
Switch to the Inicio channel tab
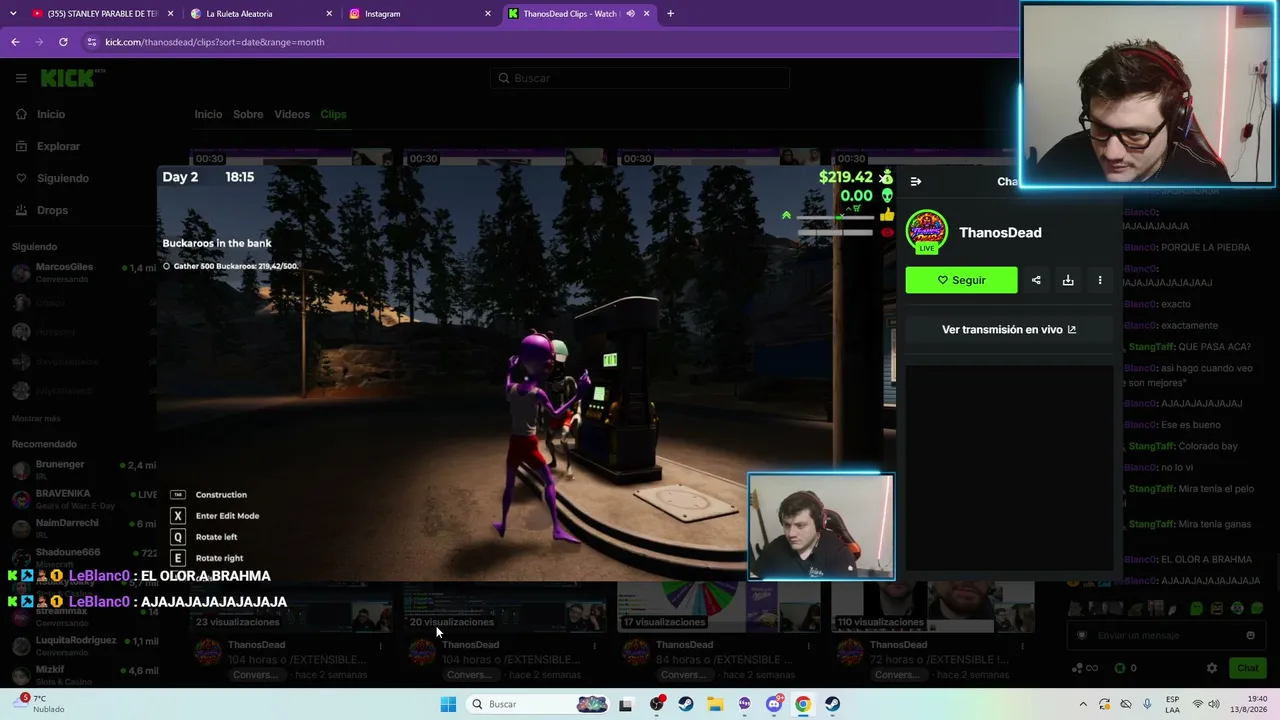(x=208, y=114)
